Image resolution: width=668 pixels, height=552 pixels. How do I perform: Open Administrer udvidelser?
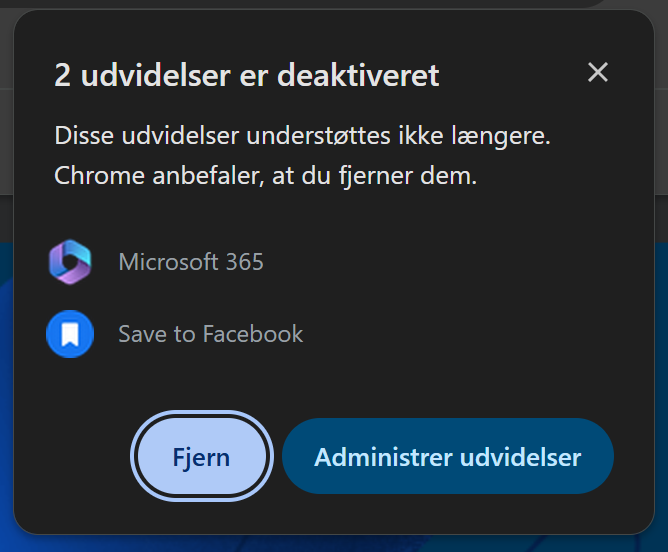[x=448, y=456]
